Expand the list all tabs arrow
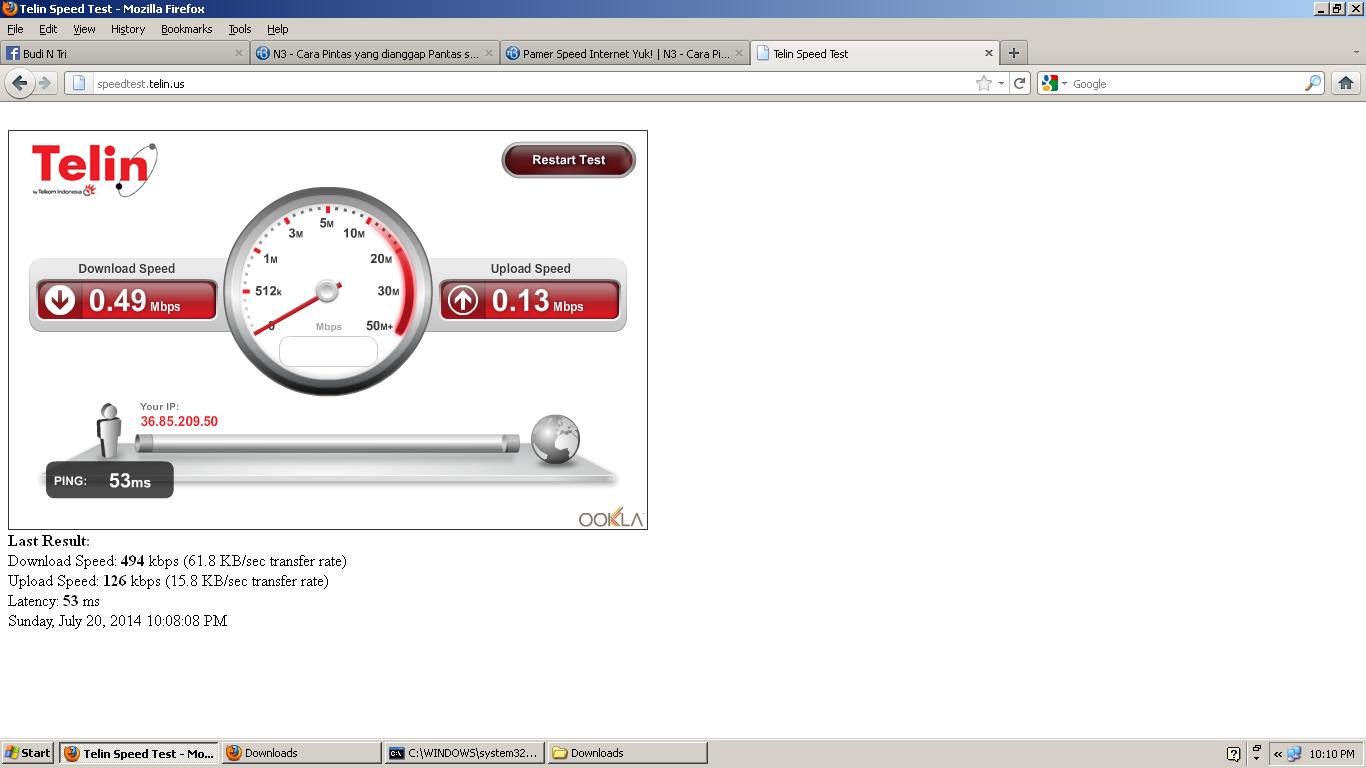The height and width of the screenshot is (768, 1366). pyautogui.click(x=1355, y=53)
